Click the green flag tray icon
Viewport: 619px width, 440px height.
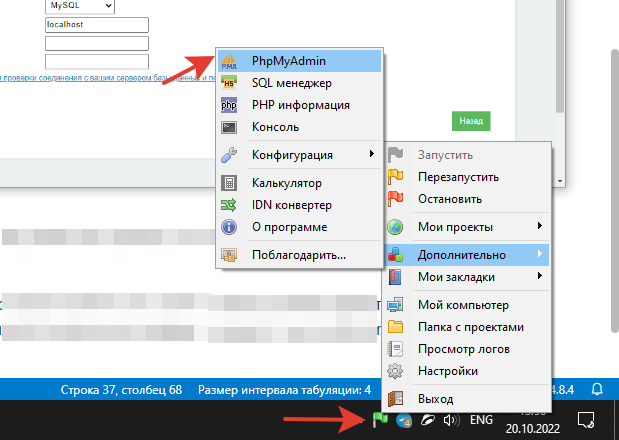coord(380,420)
